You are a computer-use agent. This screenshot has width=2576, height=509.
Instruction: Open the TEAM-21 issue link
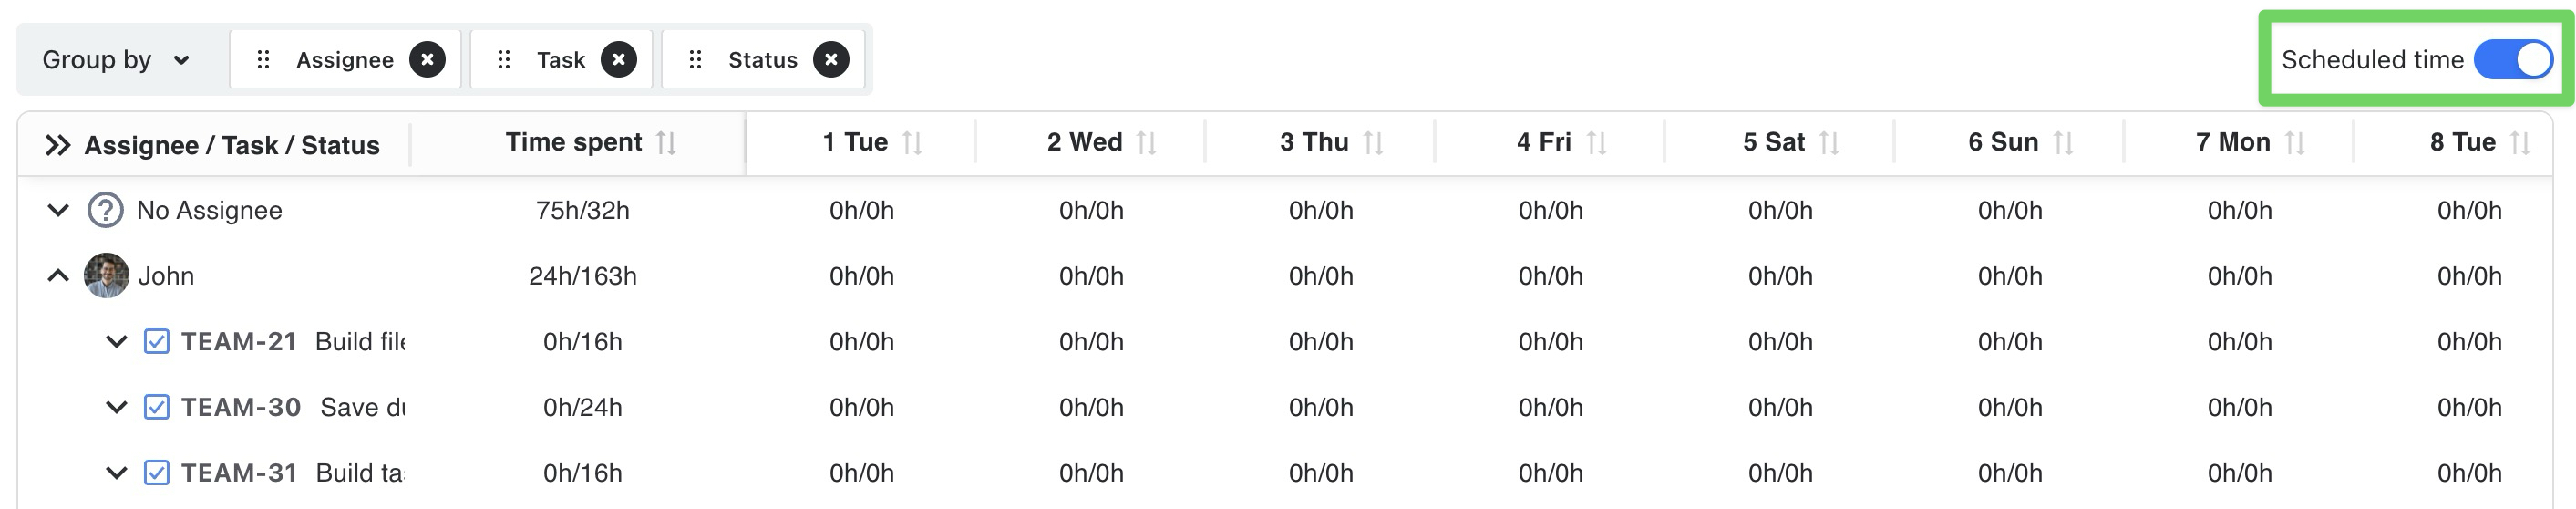pos(239,342)
